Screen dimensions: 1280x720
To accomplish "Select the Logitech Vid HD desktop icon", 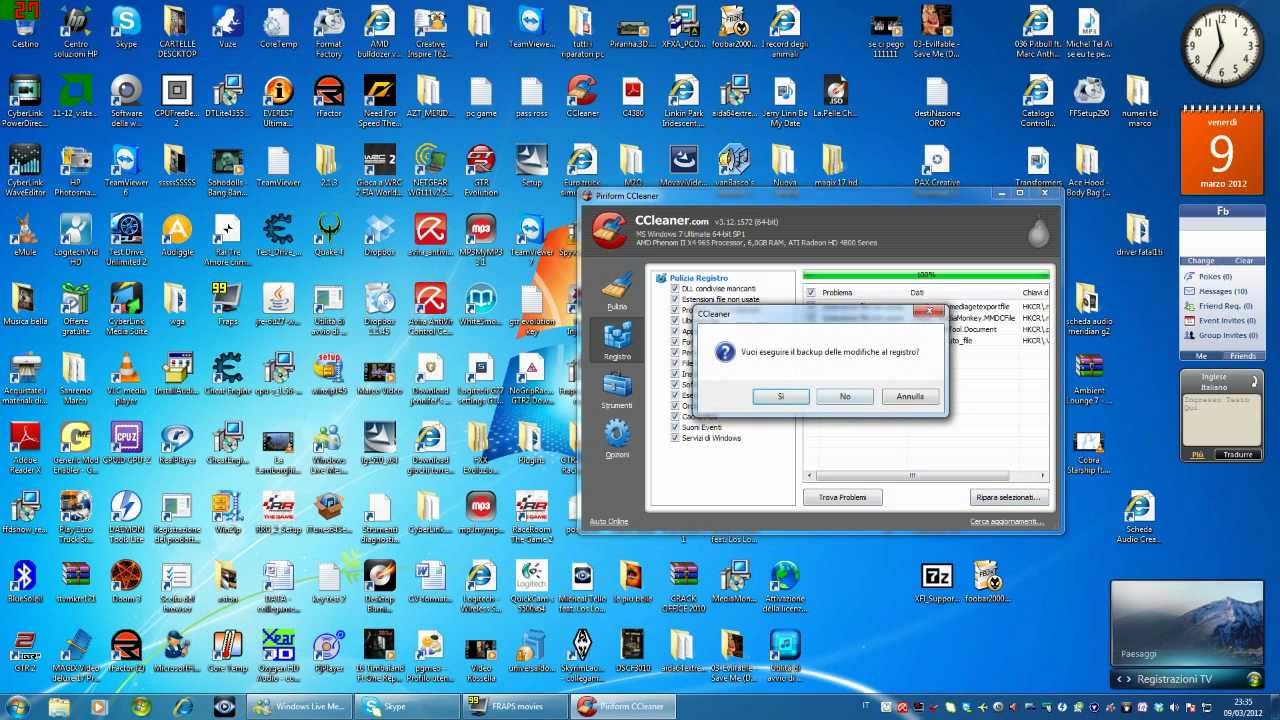I will pyautogui.click(x=76, y=241).
